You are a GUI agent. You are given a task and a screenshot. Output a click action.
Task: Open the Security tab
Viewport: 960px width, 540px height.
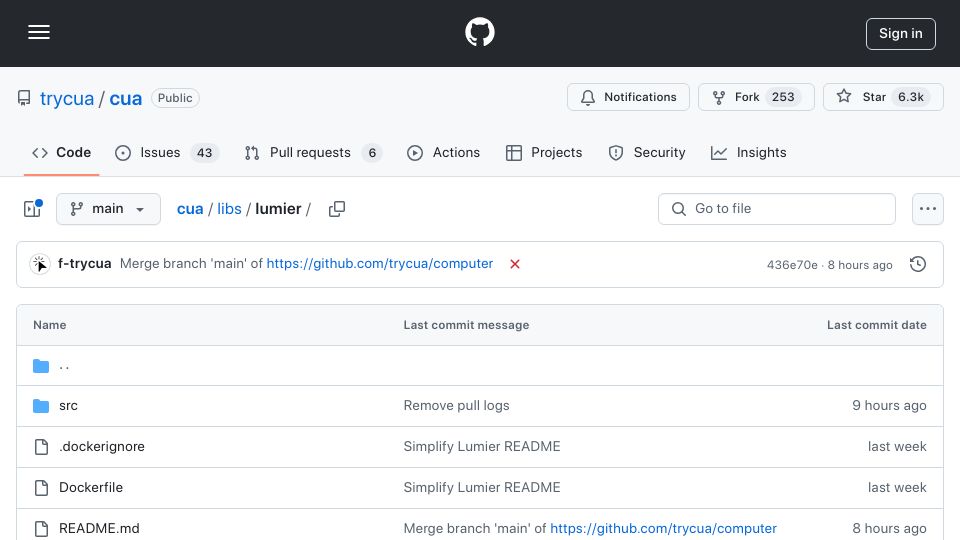click(647, 152)
